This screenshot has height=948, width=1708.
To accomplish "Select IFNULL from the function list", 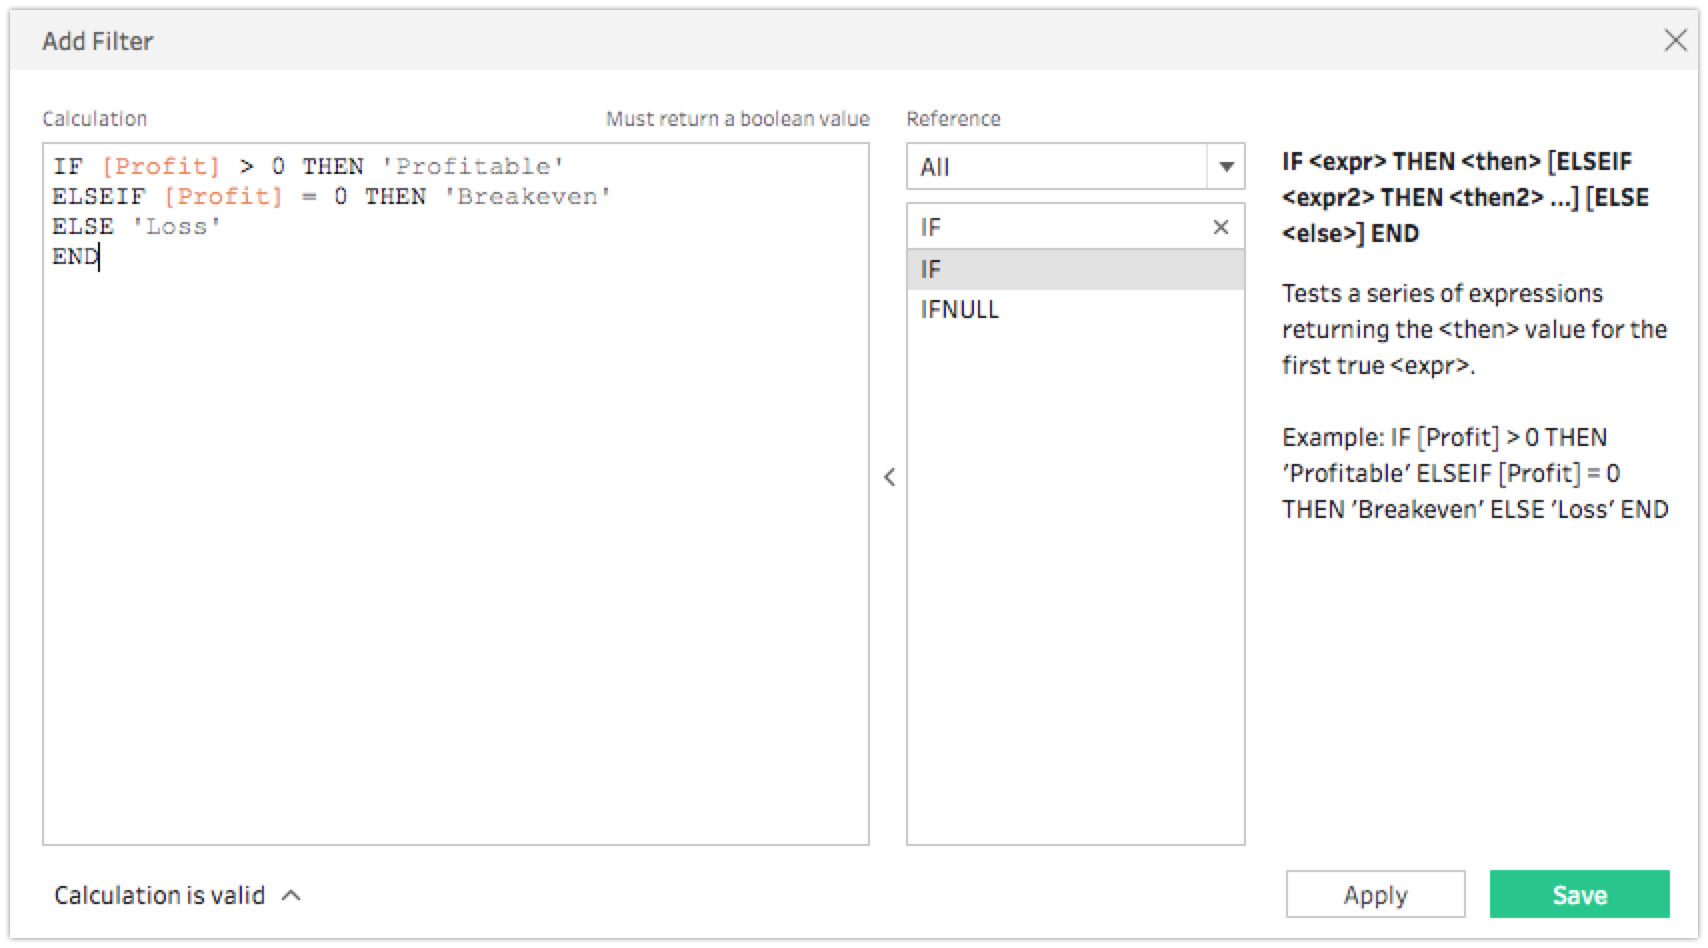I will (958, 309).
